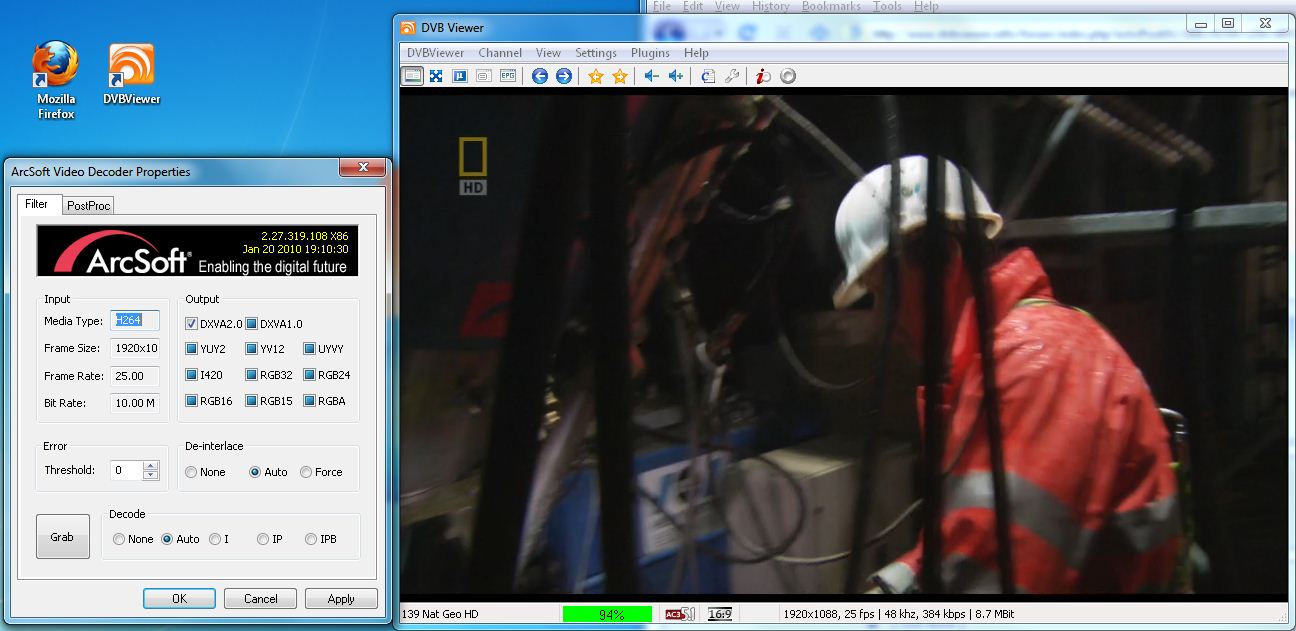
Task: Enable the YUY2 output checkbox
Action: click(x=192, y=349)
